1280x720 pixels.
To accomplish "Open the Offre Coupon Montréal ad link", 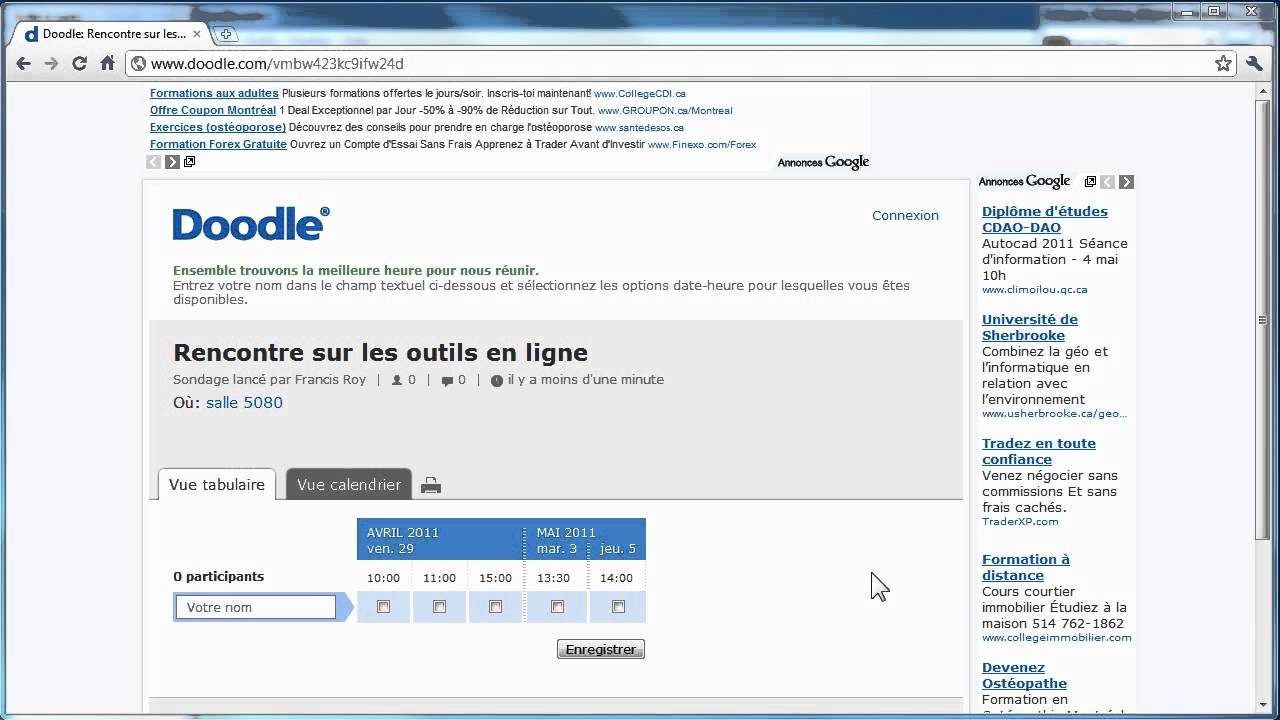I will click(213, 110).
